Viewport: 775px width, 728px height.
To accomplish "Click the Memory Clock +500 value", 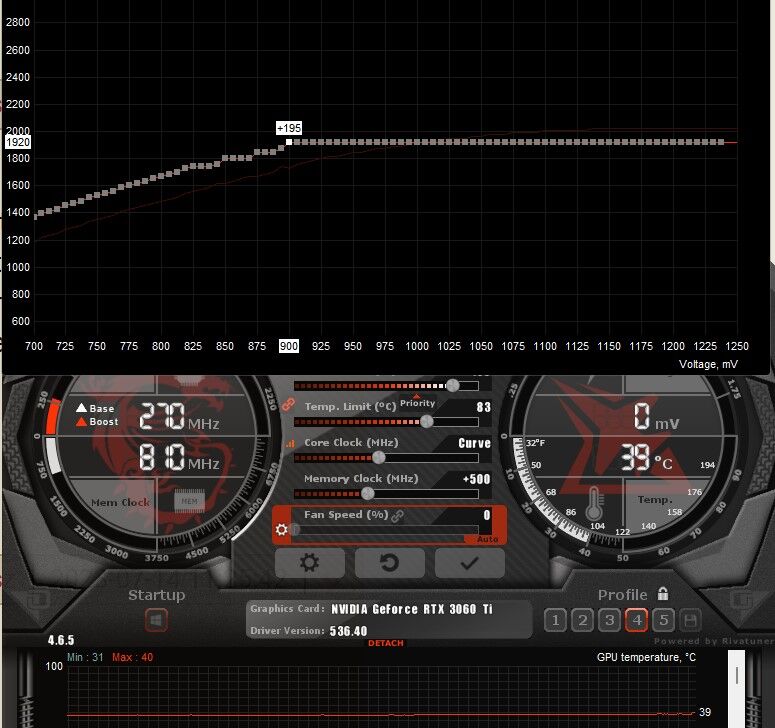I will pyautogui.click(x=476, y=479).
